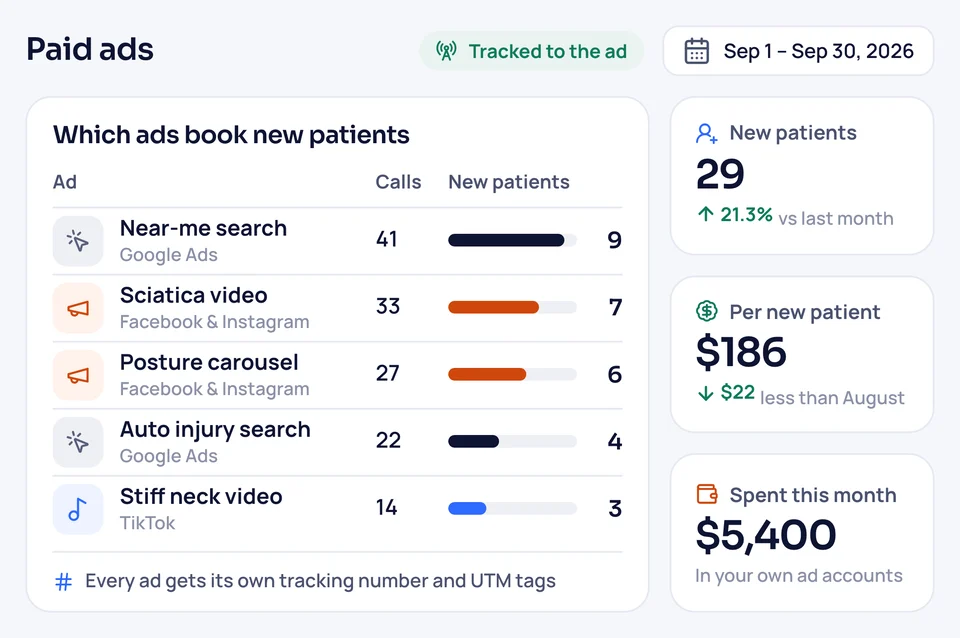Click the Stiff neck video TikTok note icon
Image resolution: width=960 pixels, height=638 pixels.
pos(78,509)
